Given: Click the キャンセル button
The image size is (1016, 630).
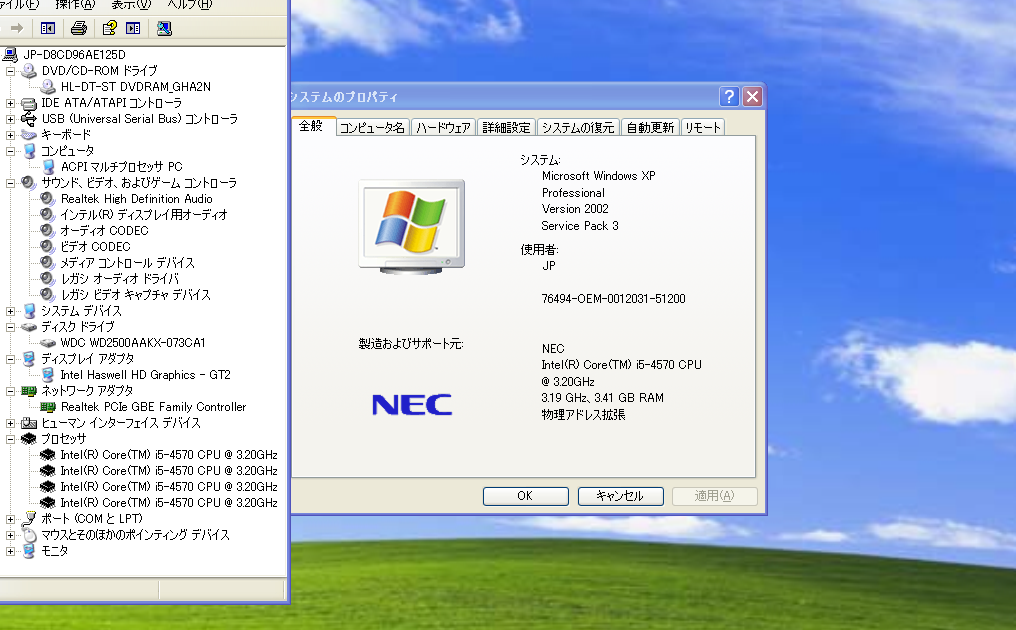Looking at the screenshot, I should [620, 496].
